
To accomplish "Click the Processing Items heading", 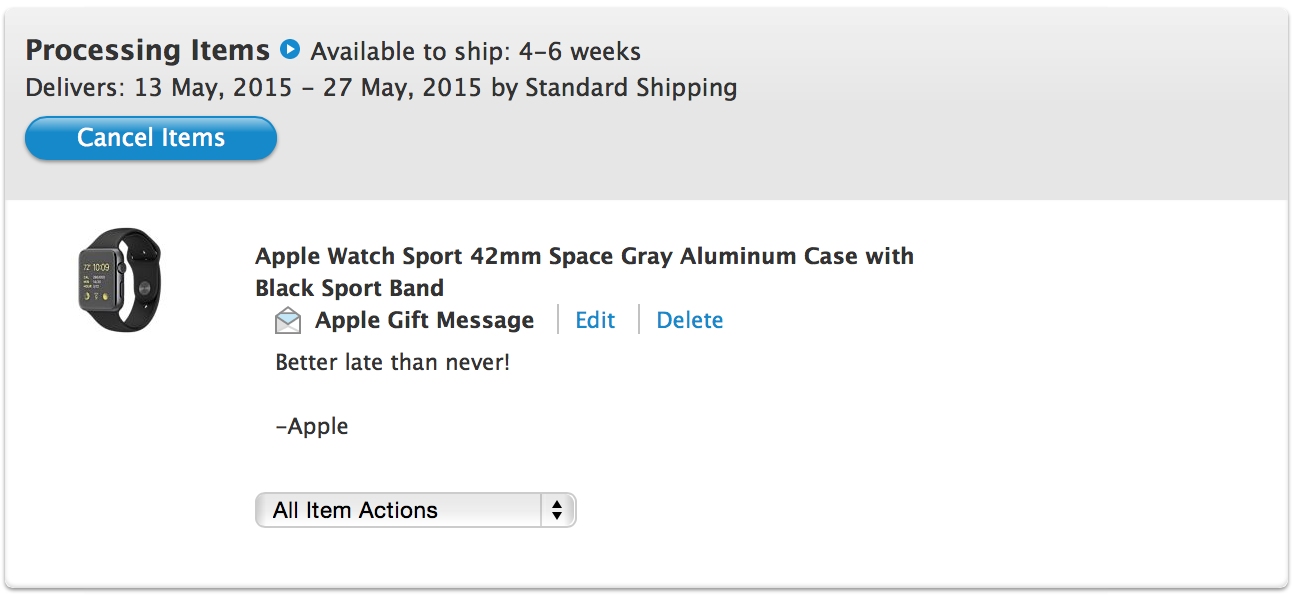I will tap(148, 50).
